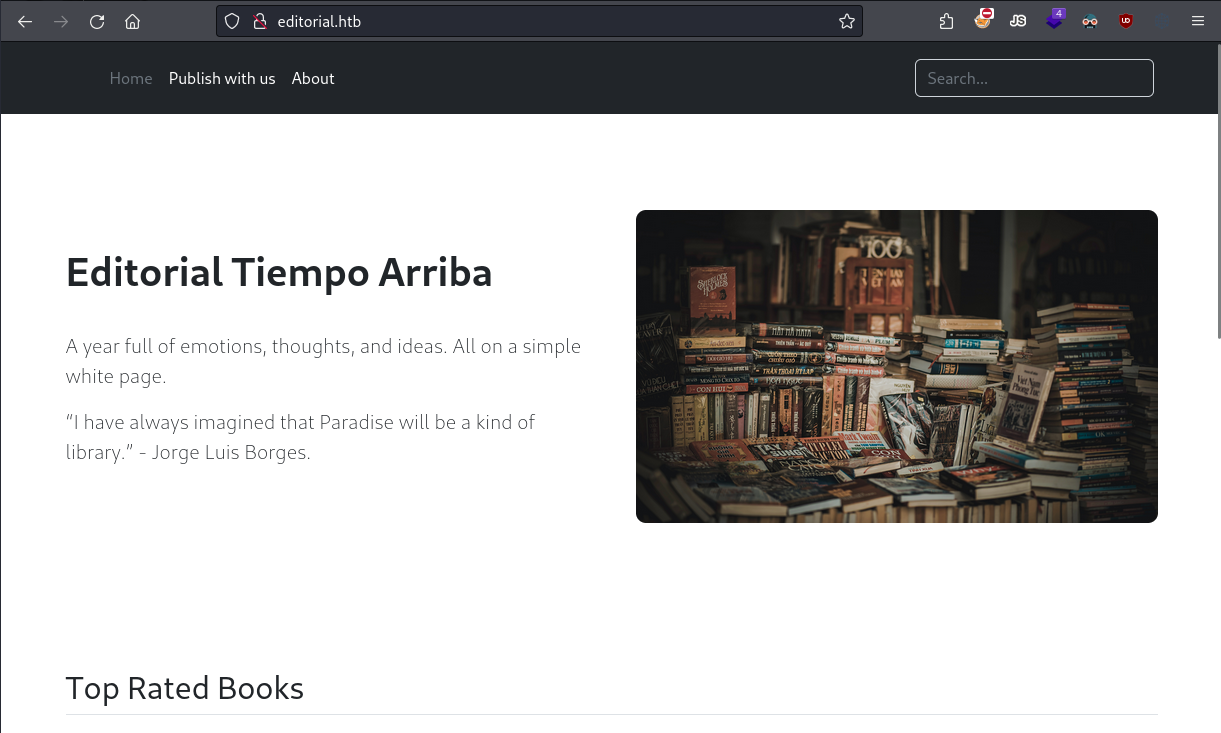
Task: Click the bookstore hero image
Action: point(897,366)
